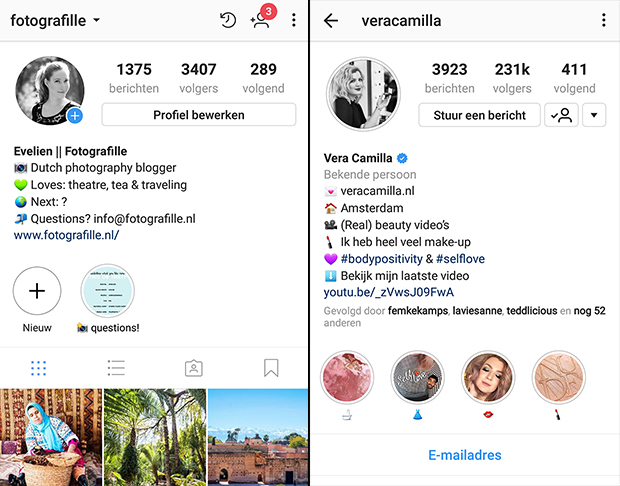Toggle following status for veracamilla

click(561, 115)
